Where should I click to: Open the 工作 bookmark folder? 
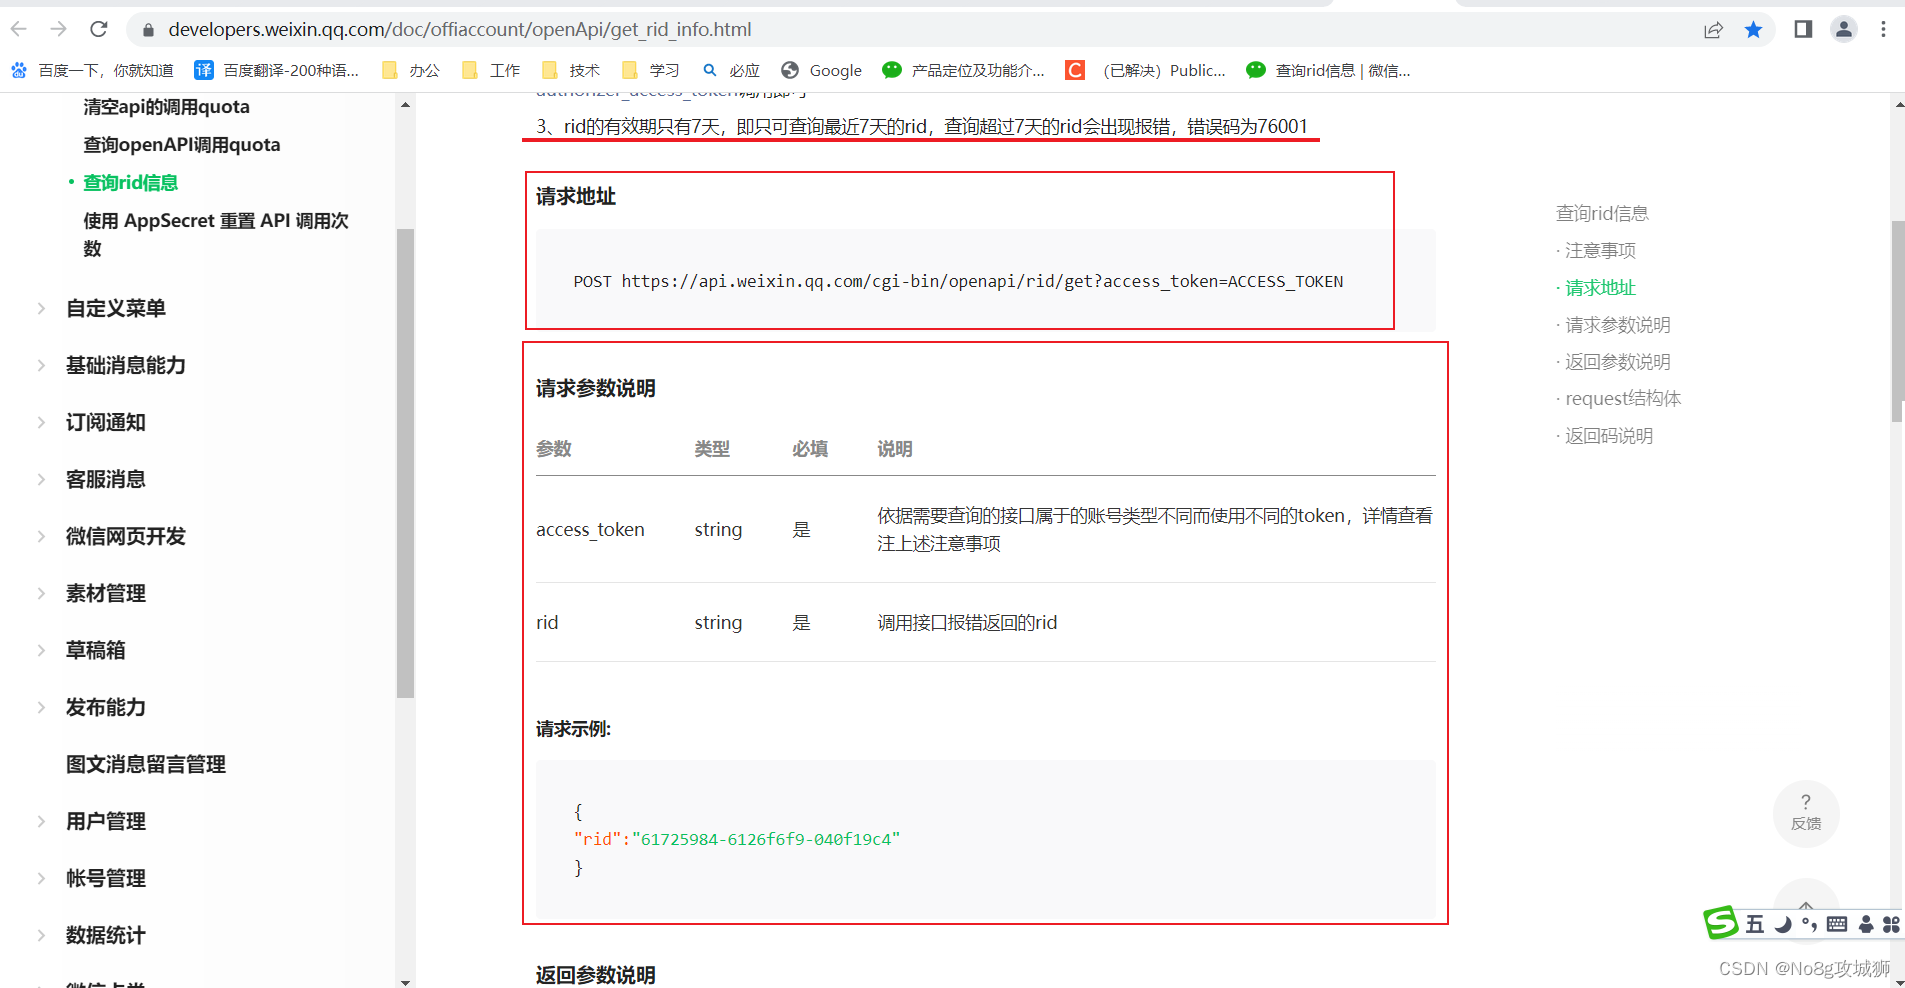(491, 70)
